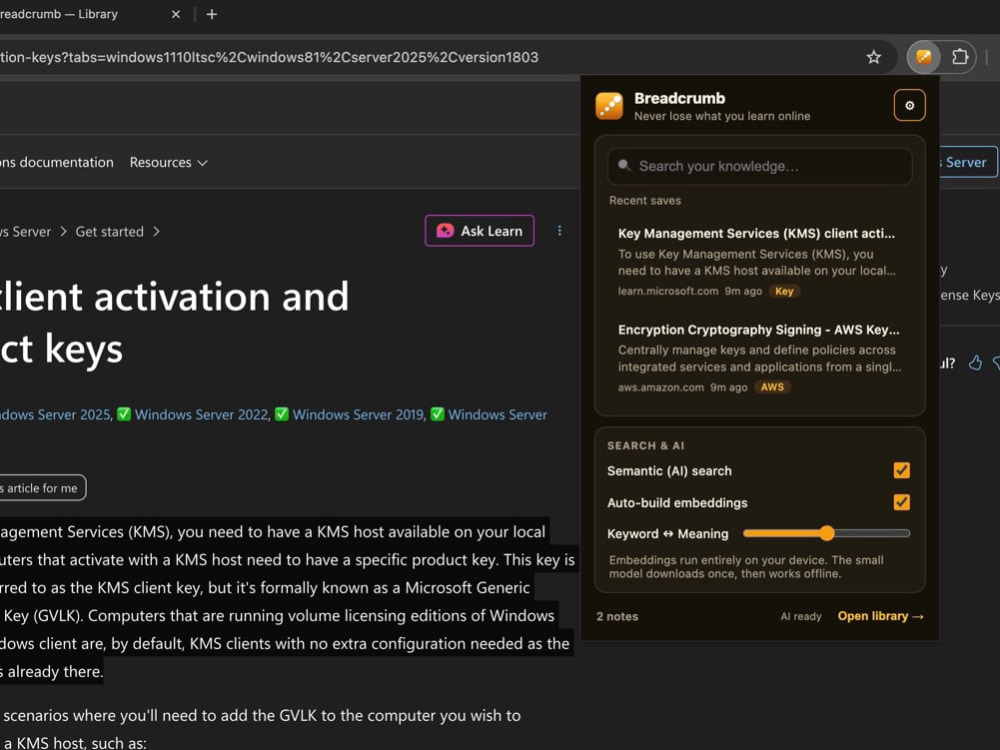Click the browser address bar URL
The image size is (1000, 750).
click(x=268, y=57)
